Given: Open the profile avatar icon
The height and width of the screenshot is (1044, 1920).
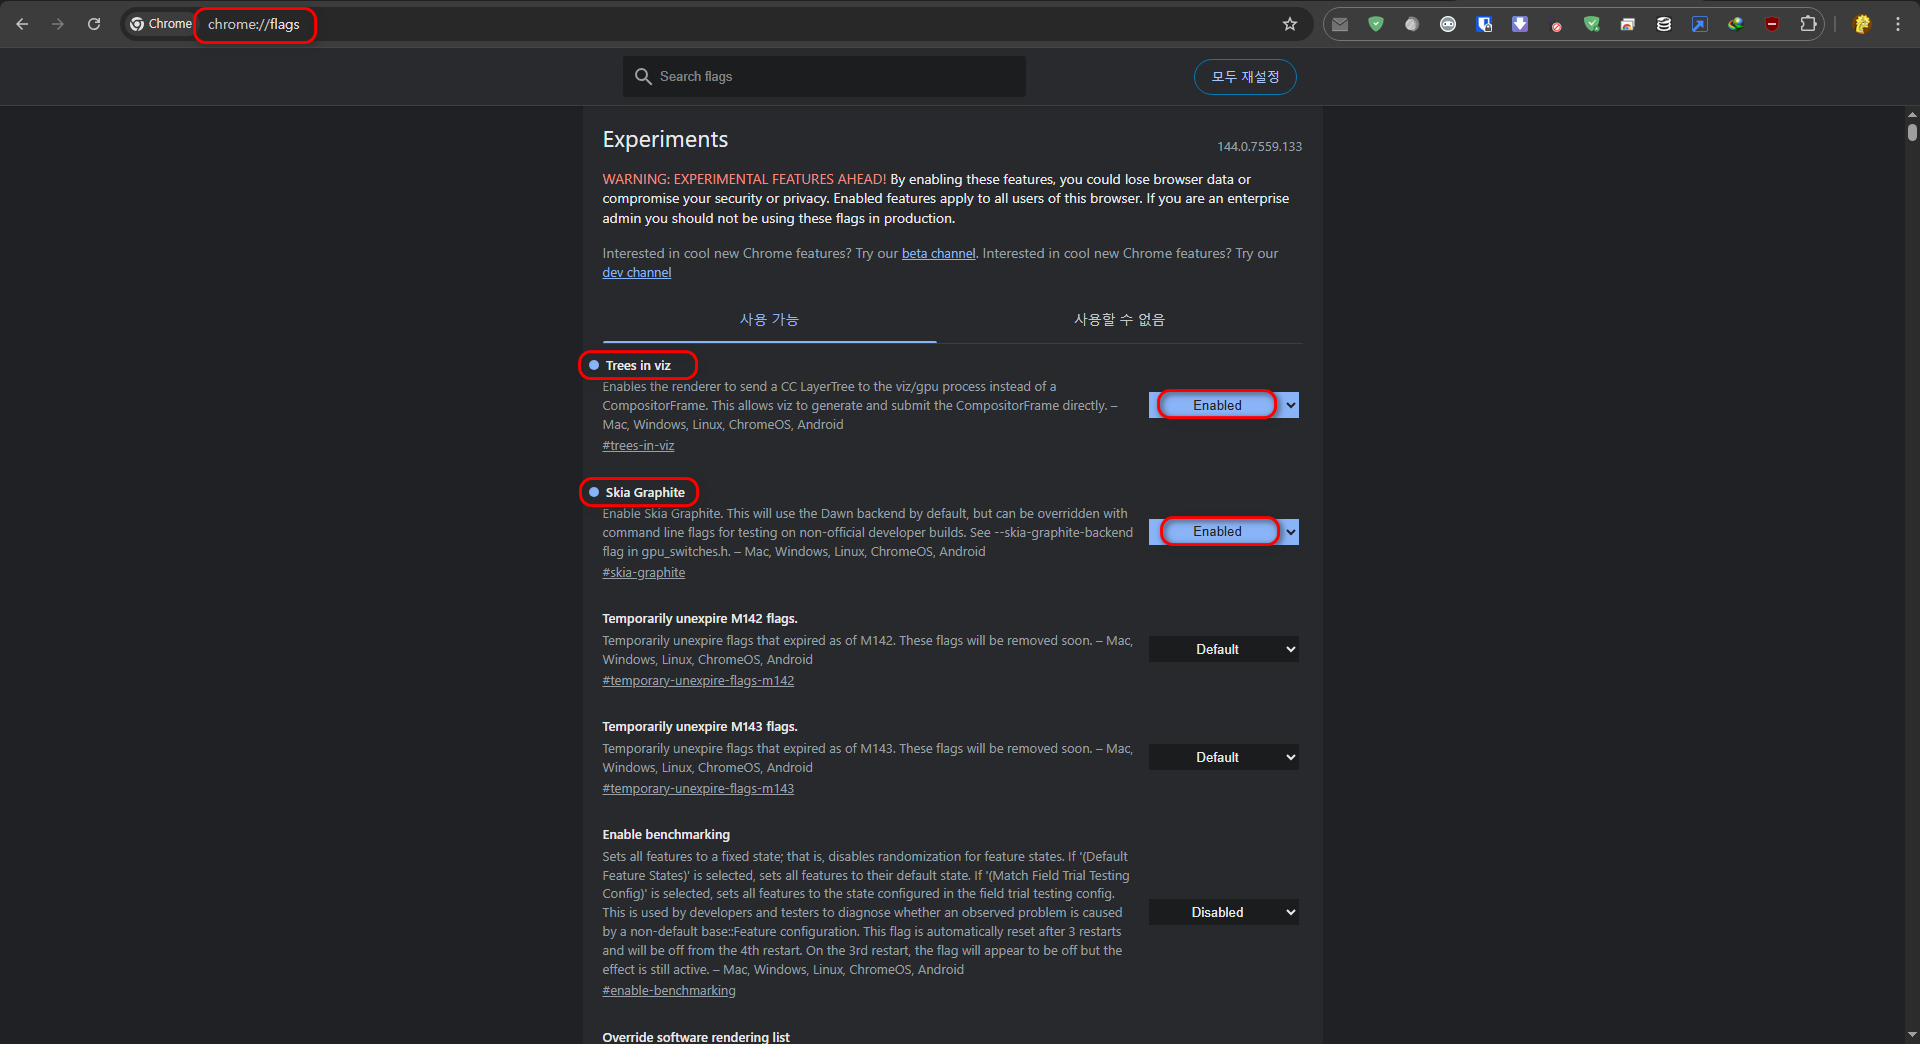Looking at the screenshot, I should click(1862, 24).
